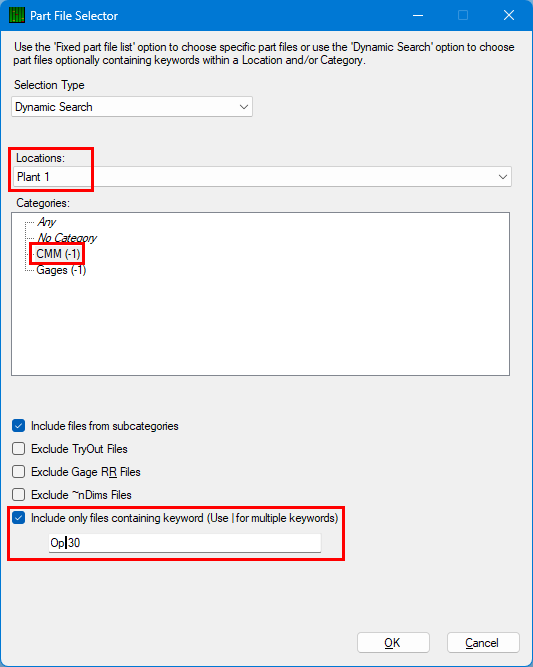Select Plant 1 in Locations combo box
Screen dimensions: 533x667
262,177
